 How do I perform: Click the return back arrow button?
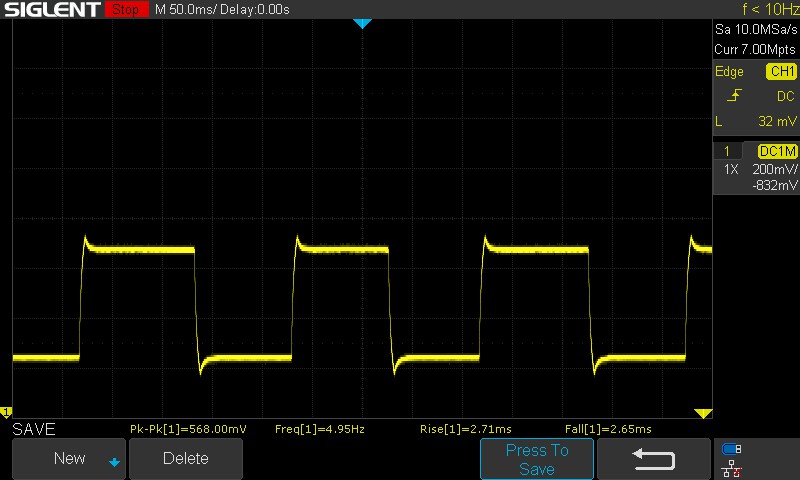(653, 459)
